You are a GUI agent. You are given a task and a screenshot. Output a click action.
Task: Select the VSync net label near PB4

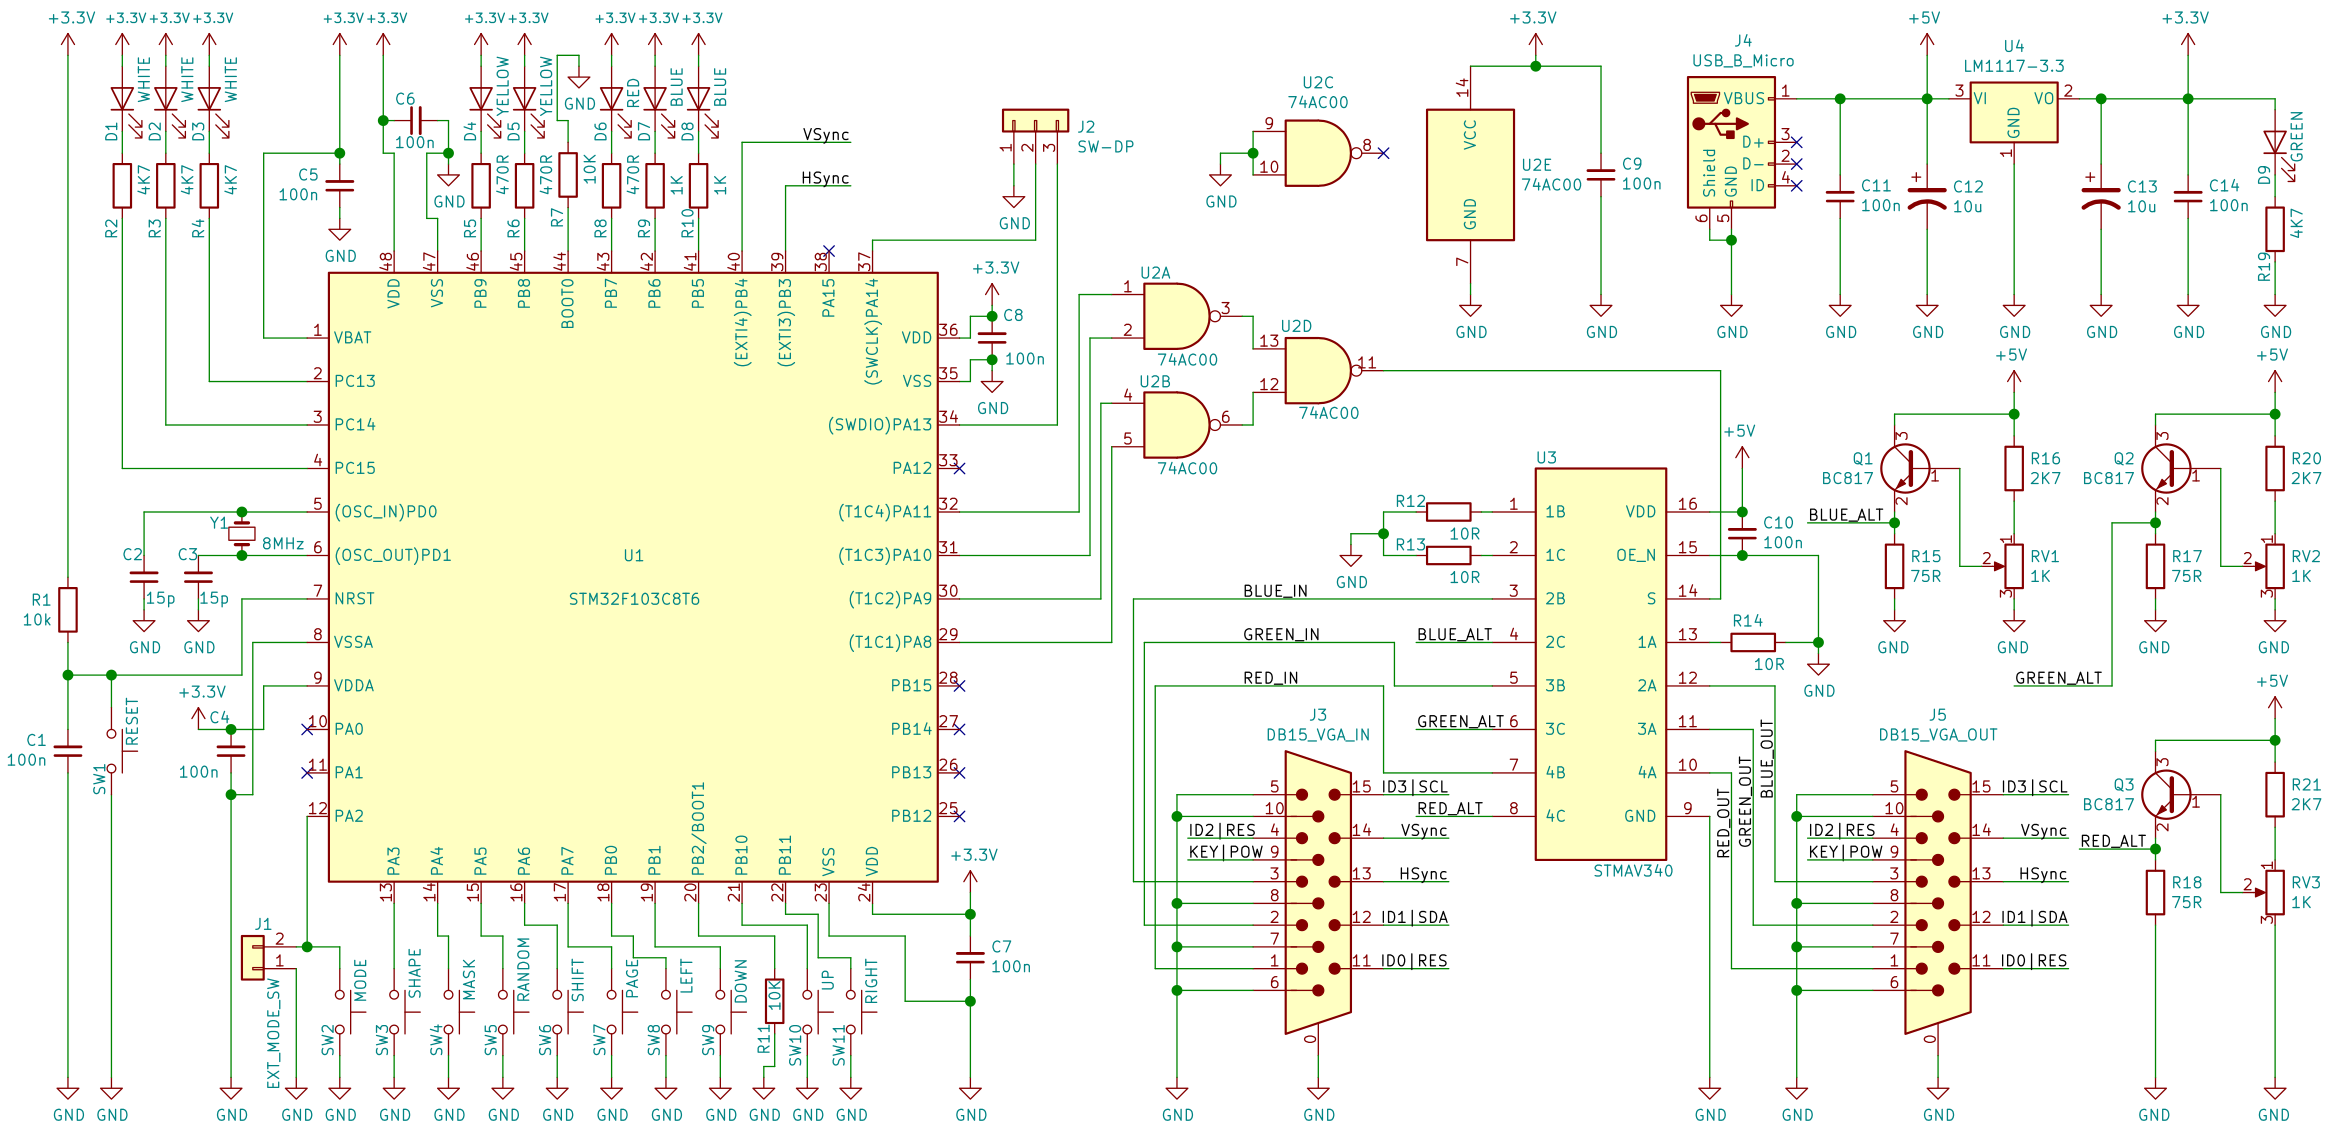[824, 131]
